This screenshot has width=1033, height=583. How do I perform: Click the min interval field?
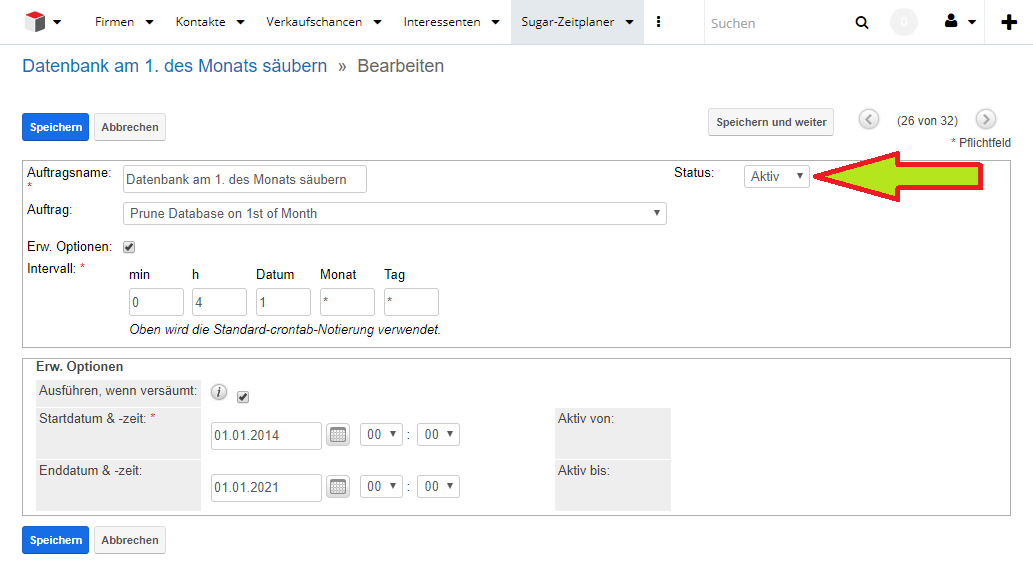tap(156, 302)
